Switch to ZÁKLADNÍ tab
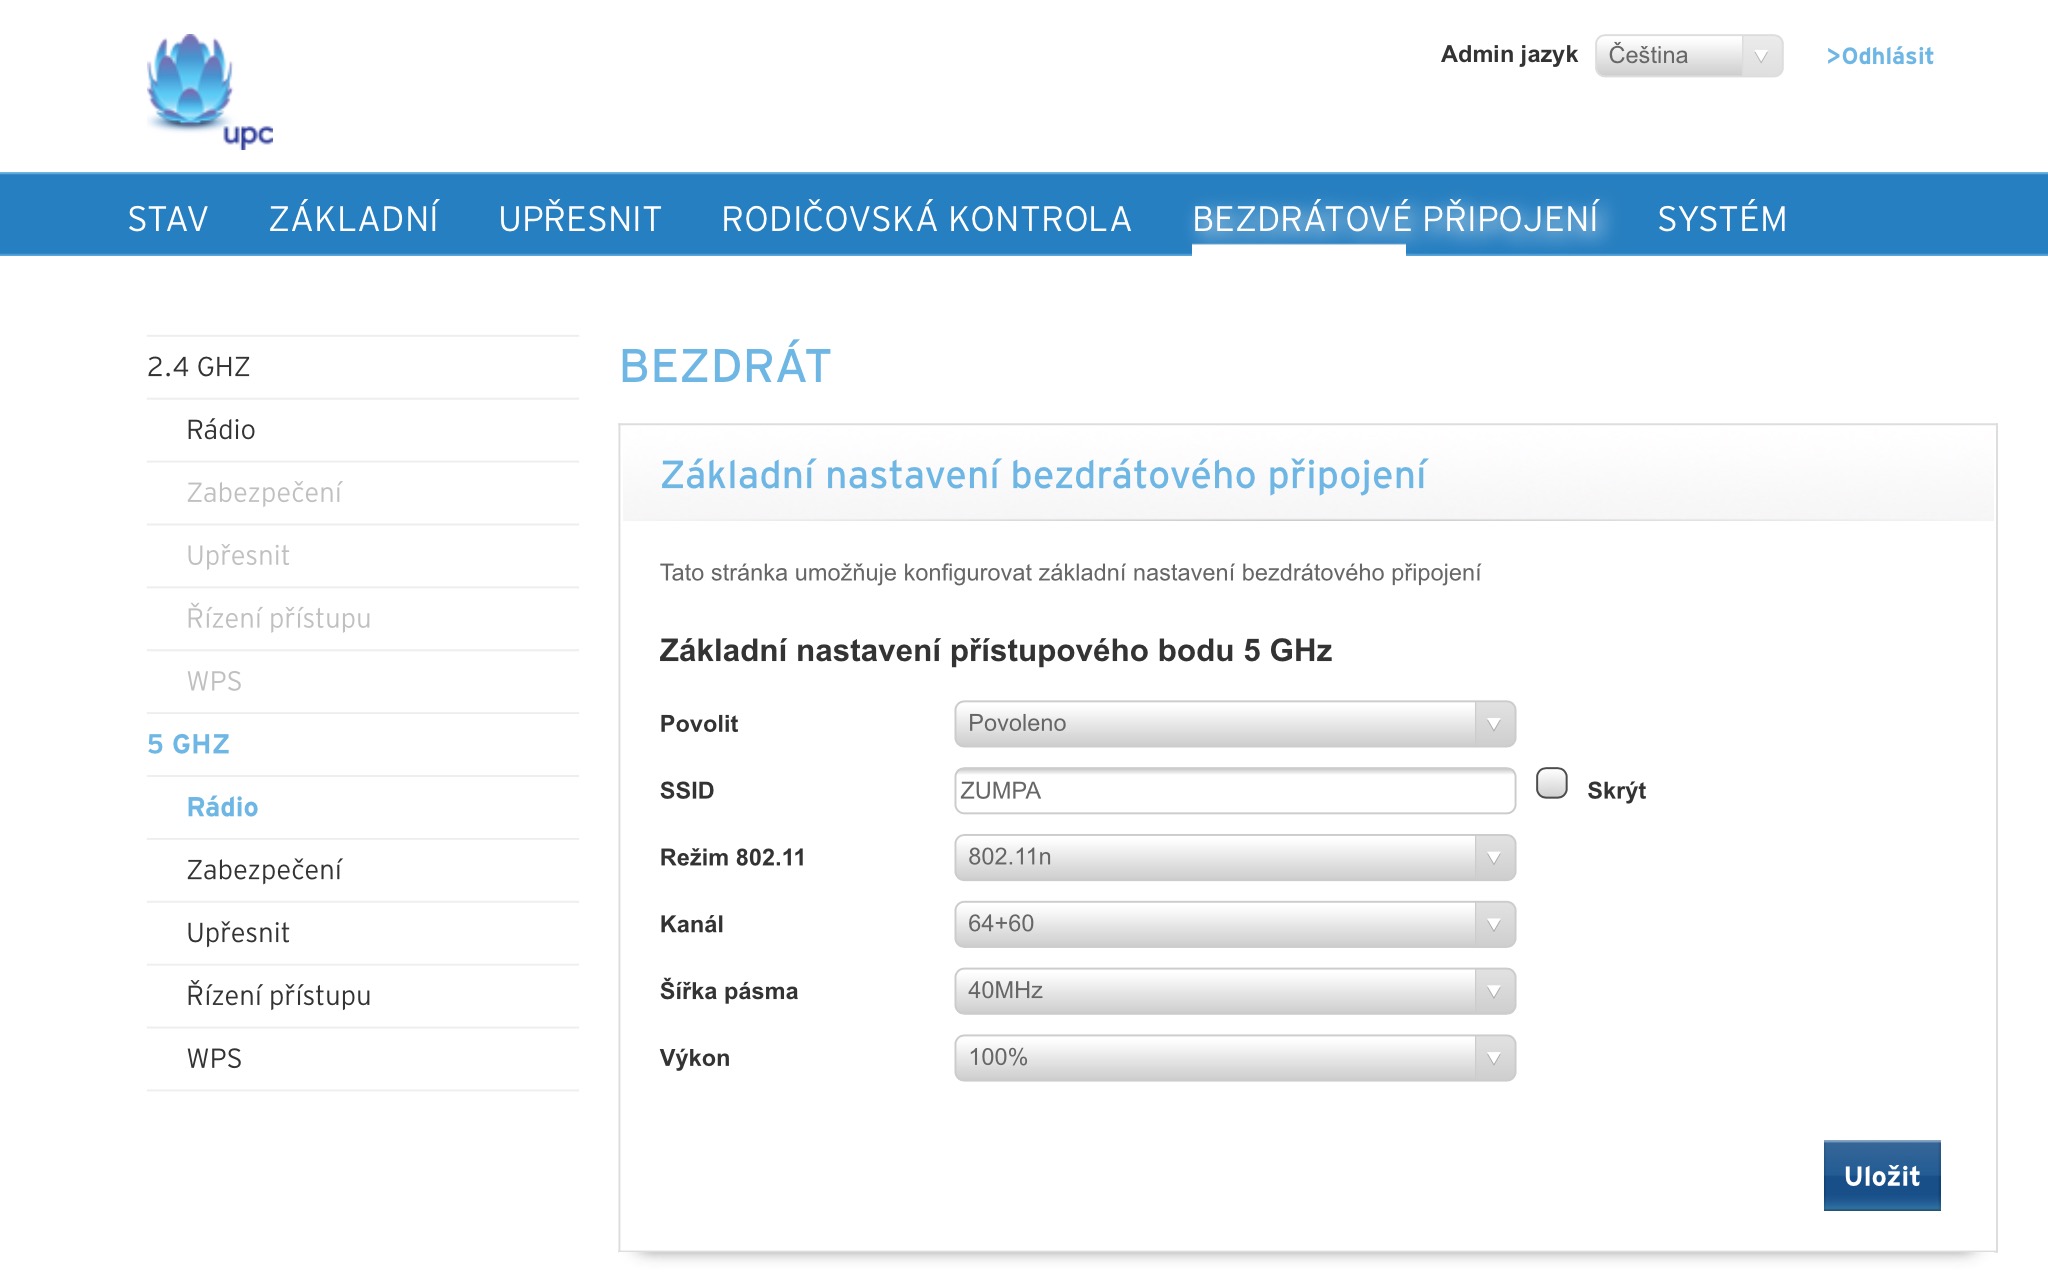 pos(354,218)
